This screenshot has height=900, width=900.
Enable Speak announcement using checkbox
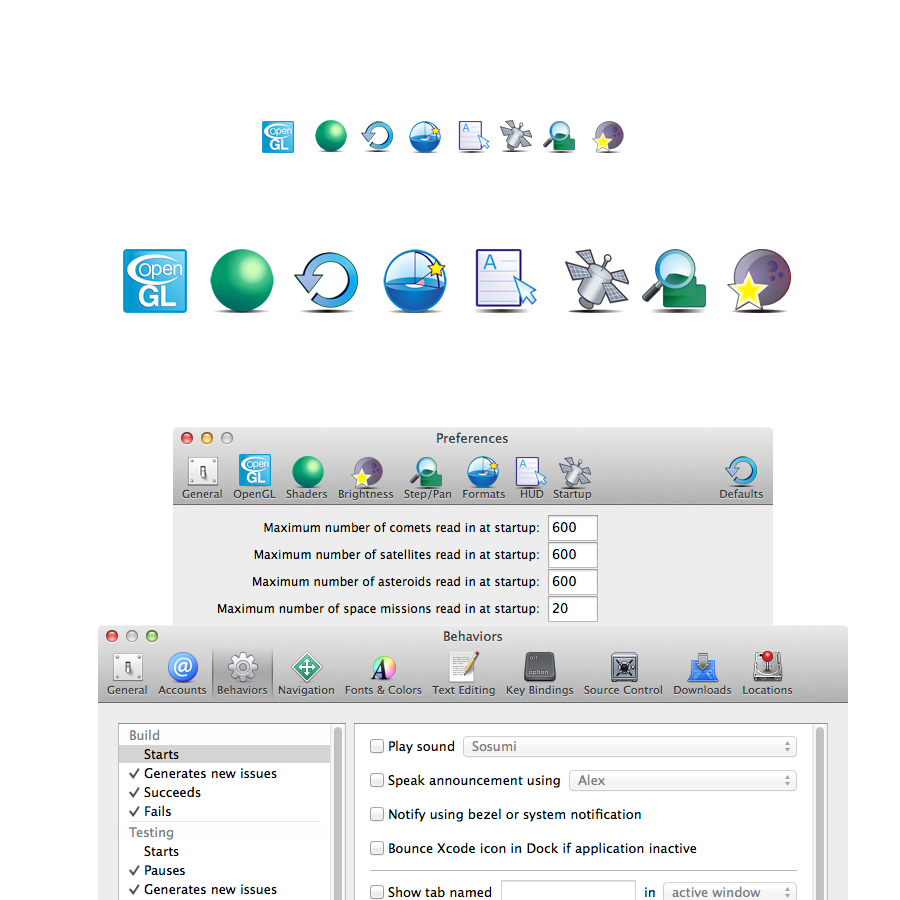(377, 780)
